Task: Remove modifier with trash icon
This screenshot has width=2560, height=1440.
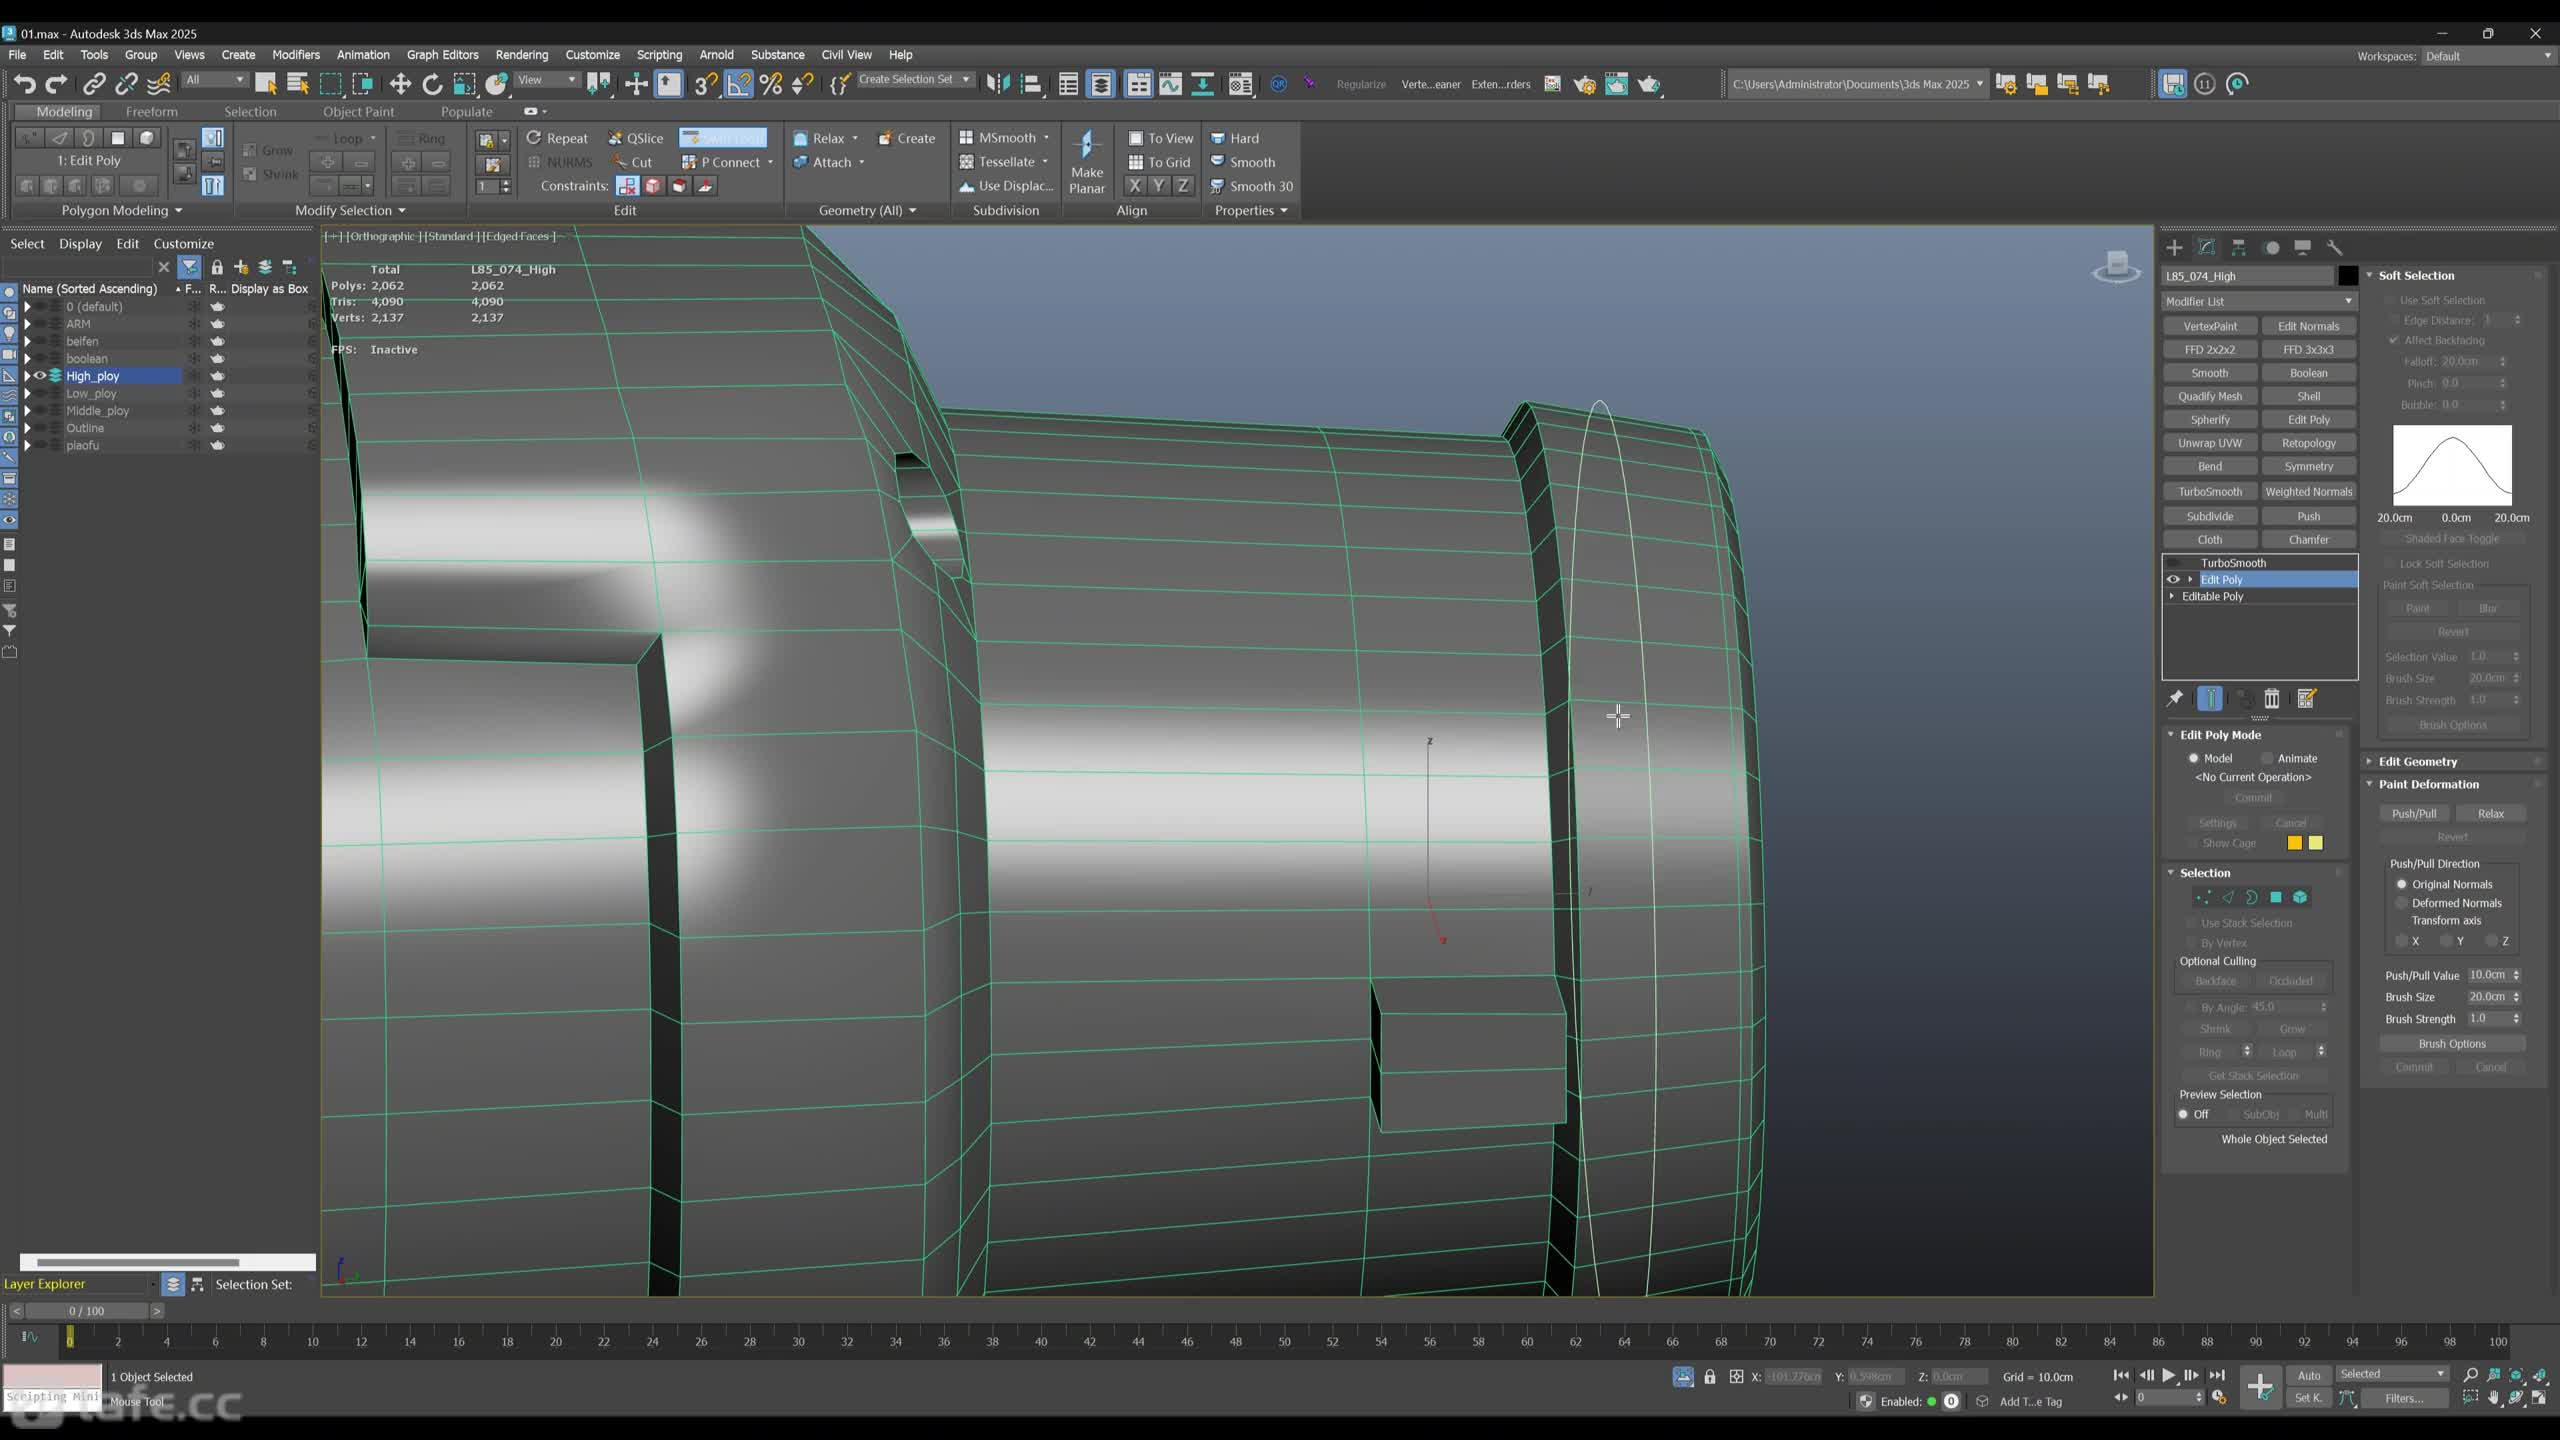Action: pyautogui.click(x=2272, y=699)
